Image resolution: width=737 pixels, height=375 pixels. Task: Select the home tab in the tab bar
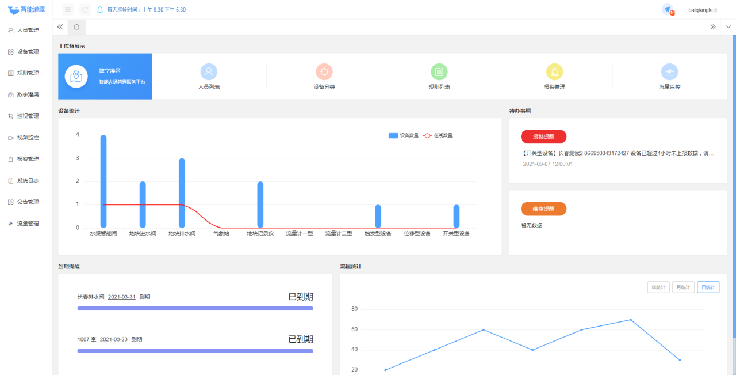(x=77, y=27)
